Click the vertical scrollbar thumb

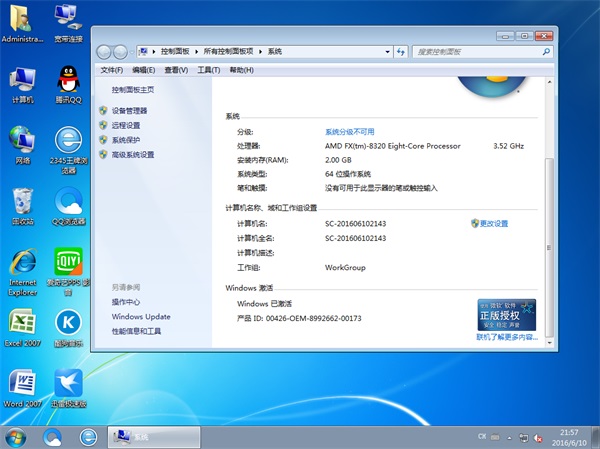549,247
